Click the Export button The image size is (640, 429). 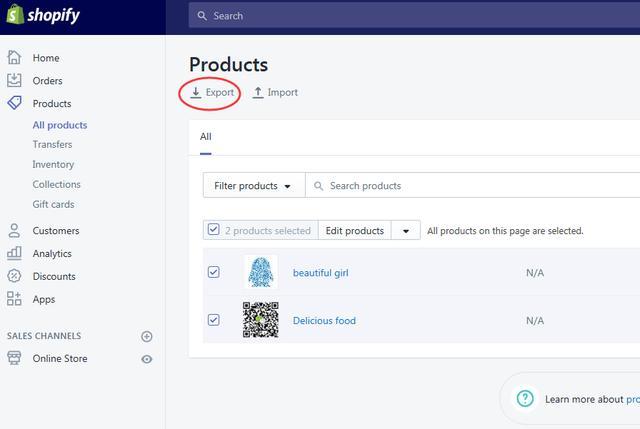212,93
